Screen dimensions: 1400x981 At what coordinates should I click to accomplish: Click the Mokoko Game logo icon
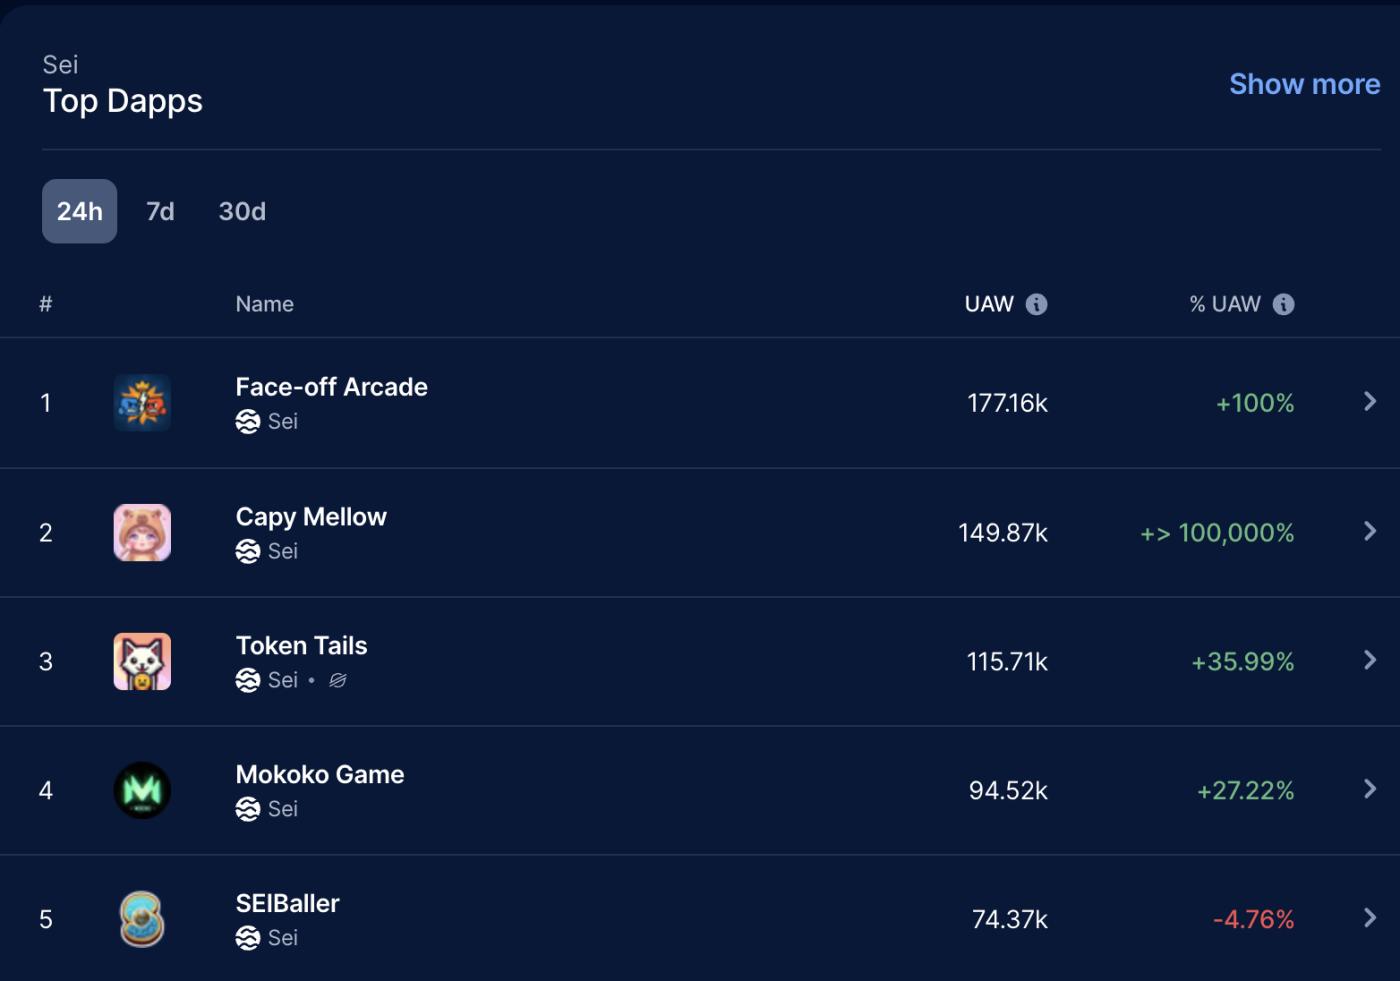[x=142, y=790]
